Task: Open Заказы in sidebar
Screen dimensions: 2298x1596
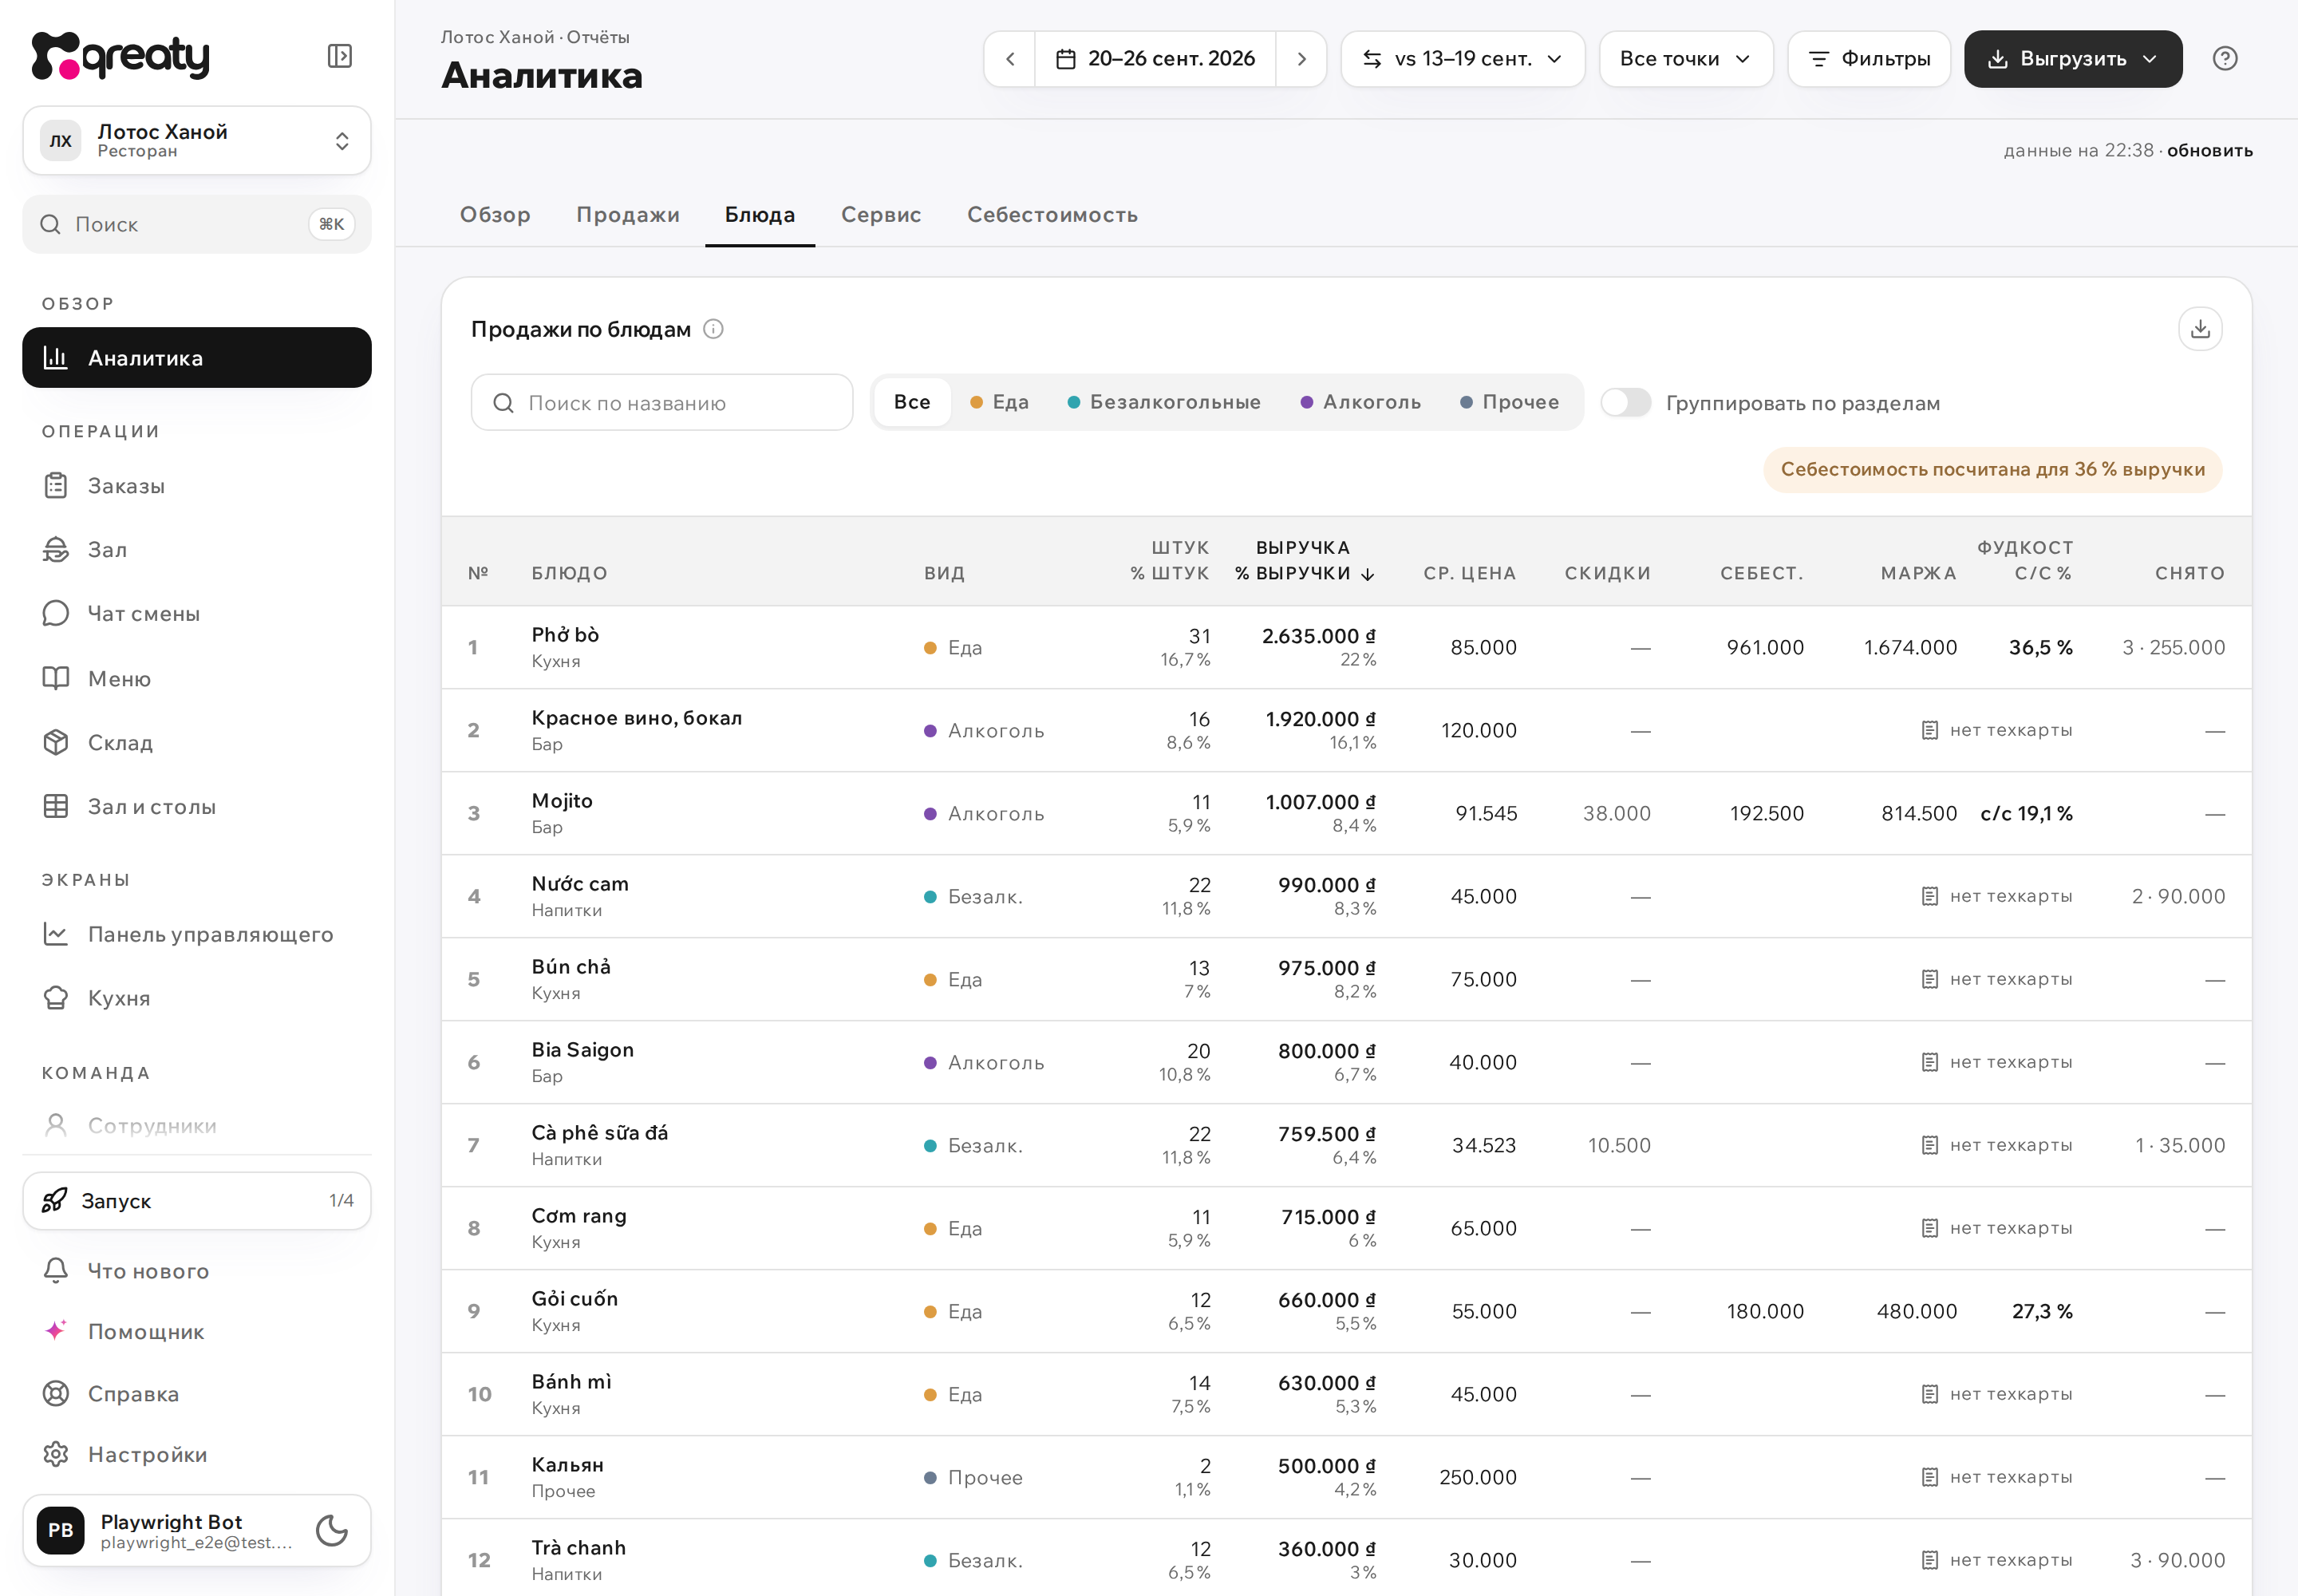Action: pos(197,486)
